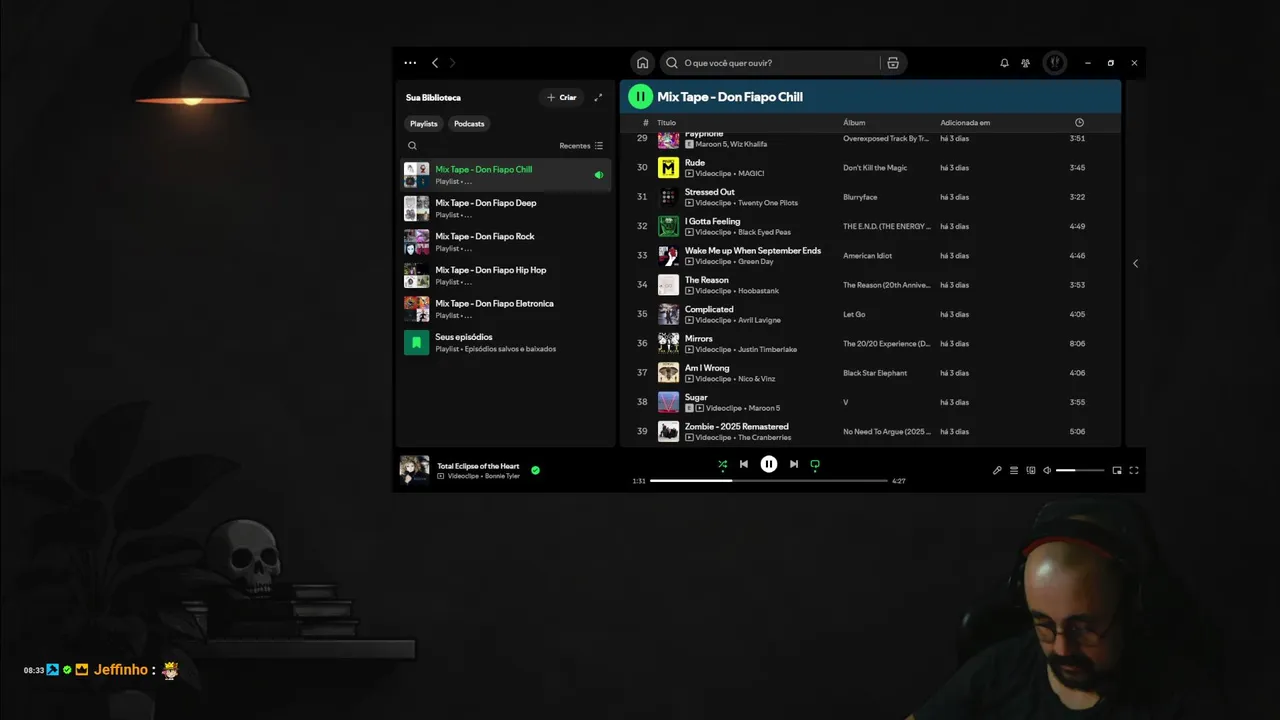Open the Home page icon
Screen dimensions: 1280x720
[642, 63]
